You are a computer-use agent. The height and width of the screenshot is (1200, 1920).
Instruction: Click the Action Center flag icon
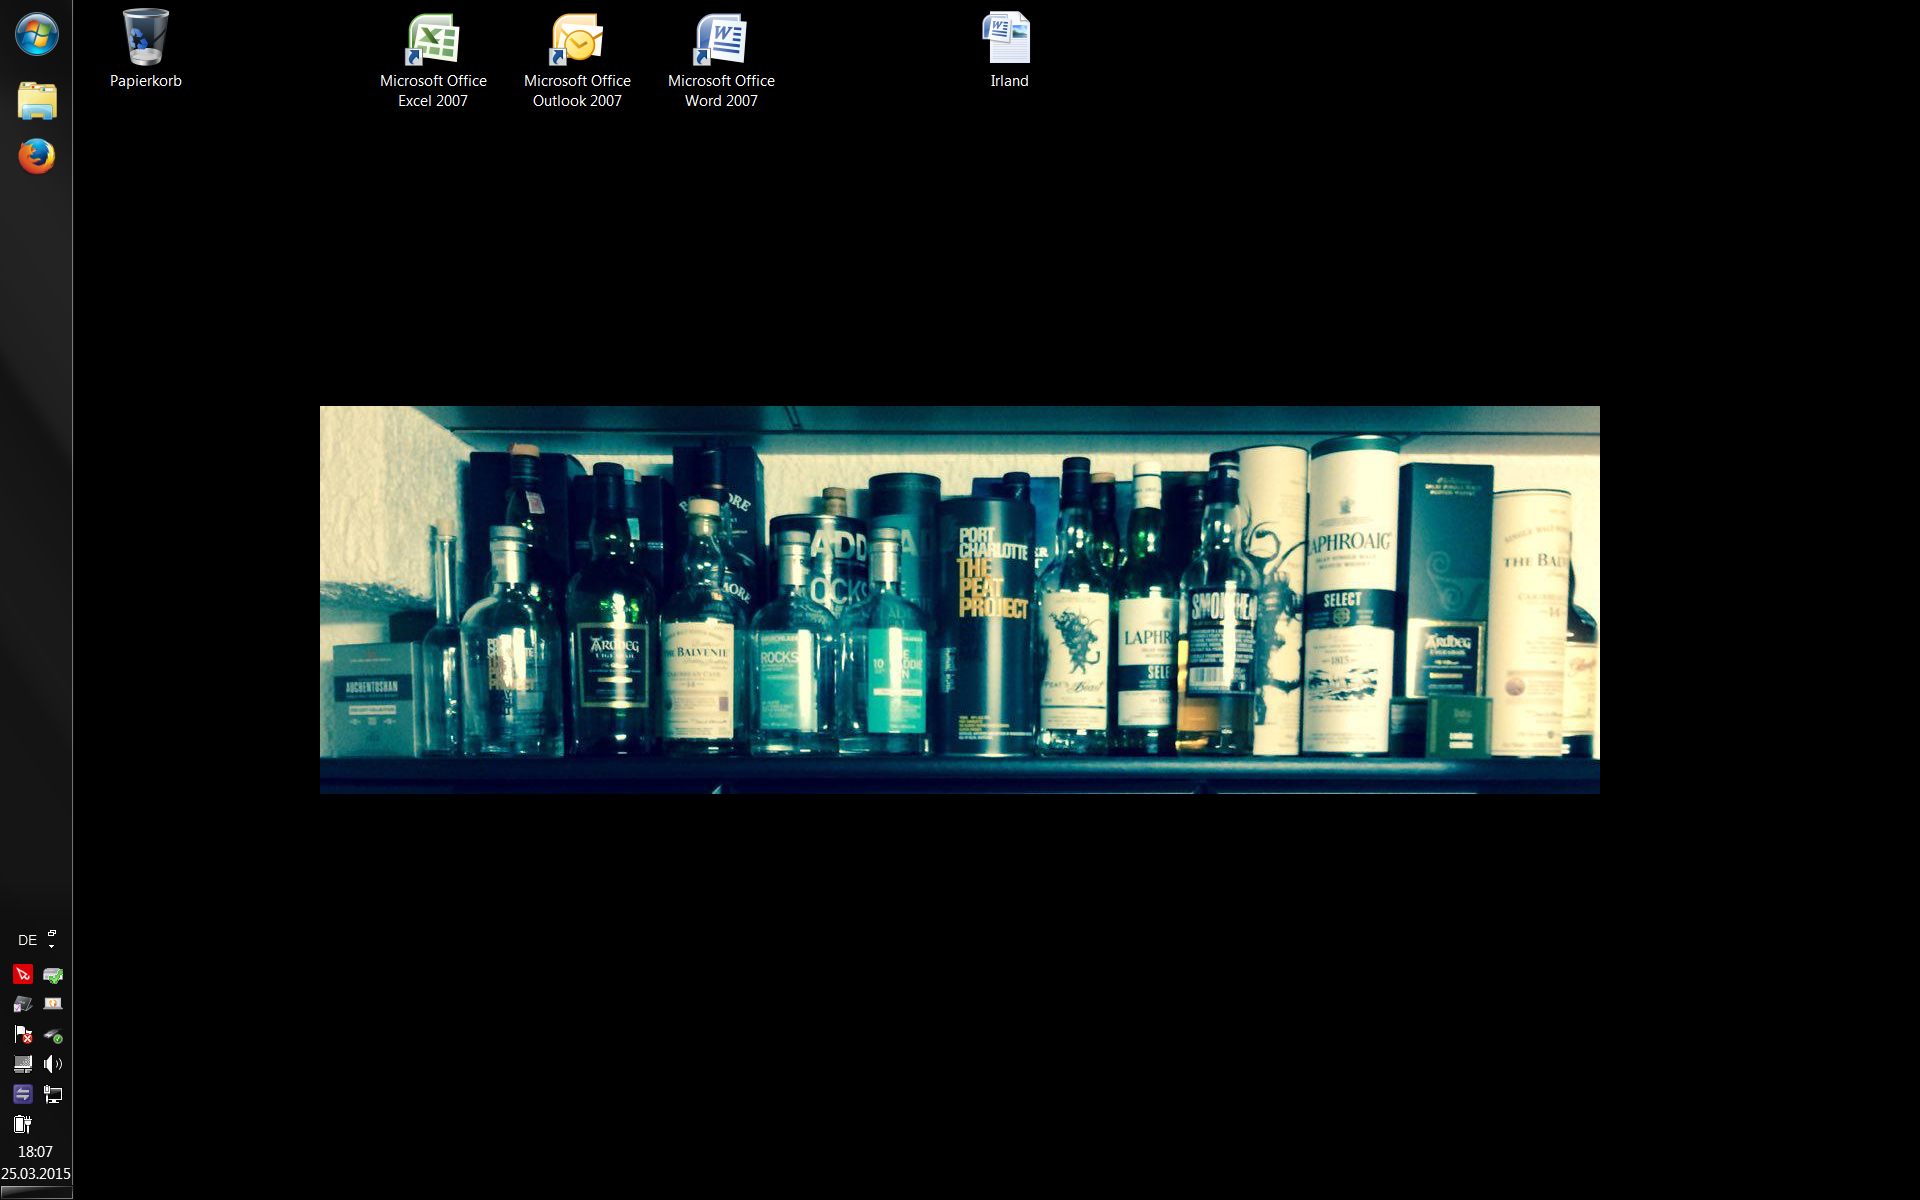(x=23, y=1035)
